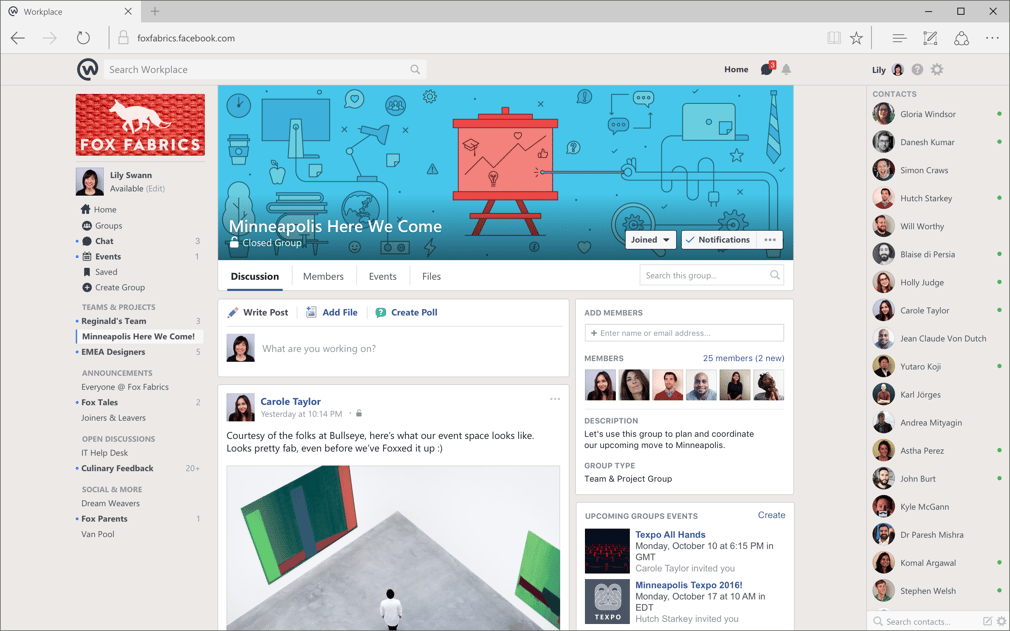Toggle the group Notifications check button

click(x=718, y=240)
